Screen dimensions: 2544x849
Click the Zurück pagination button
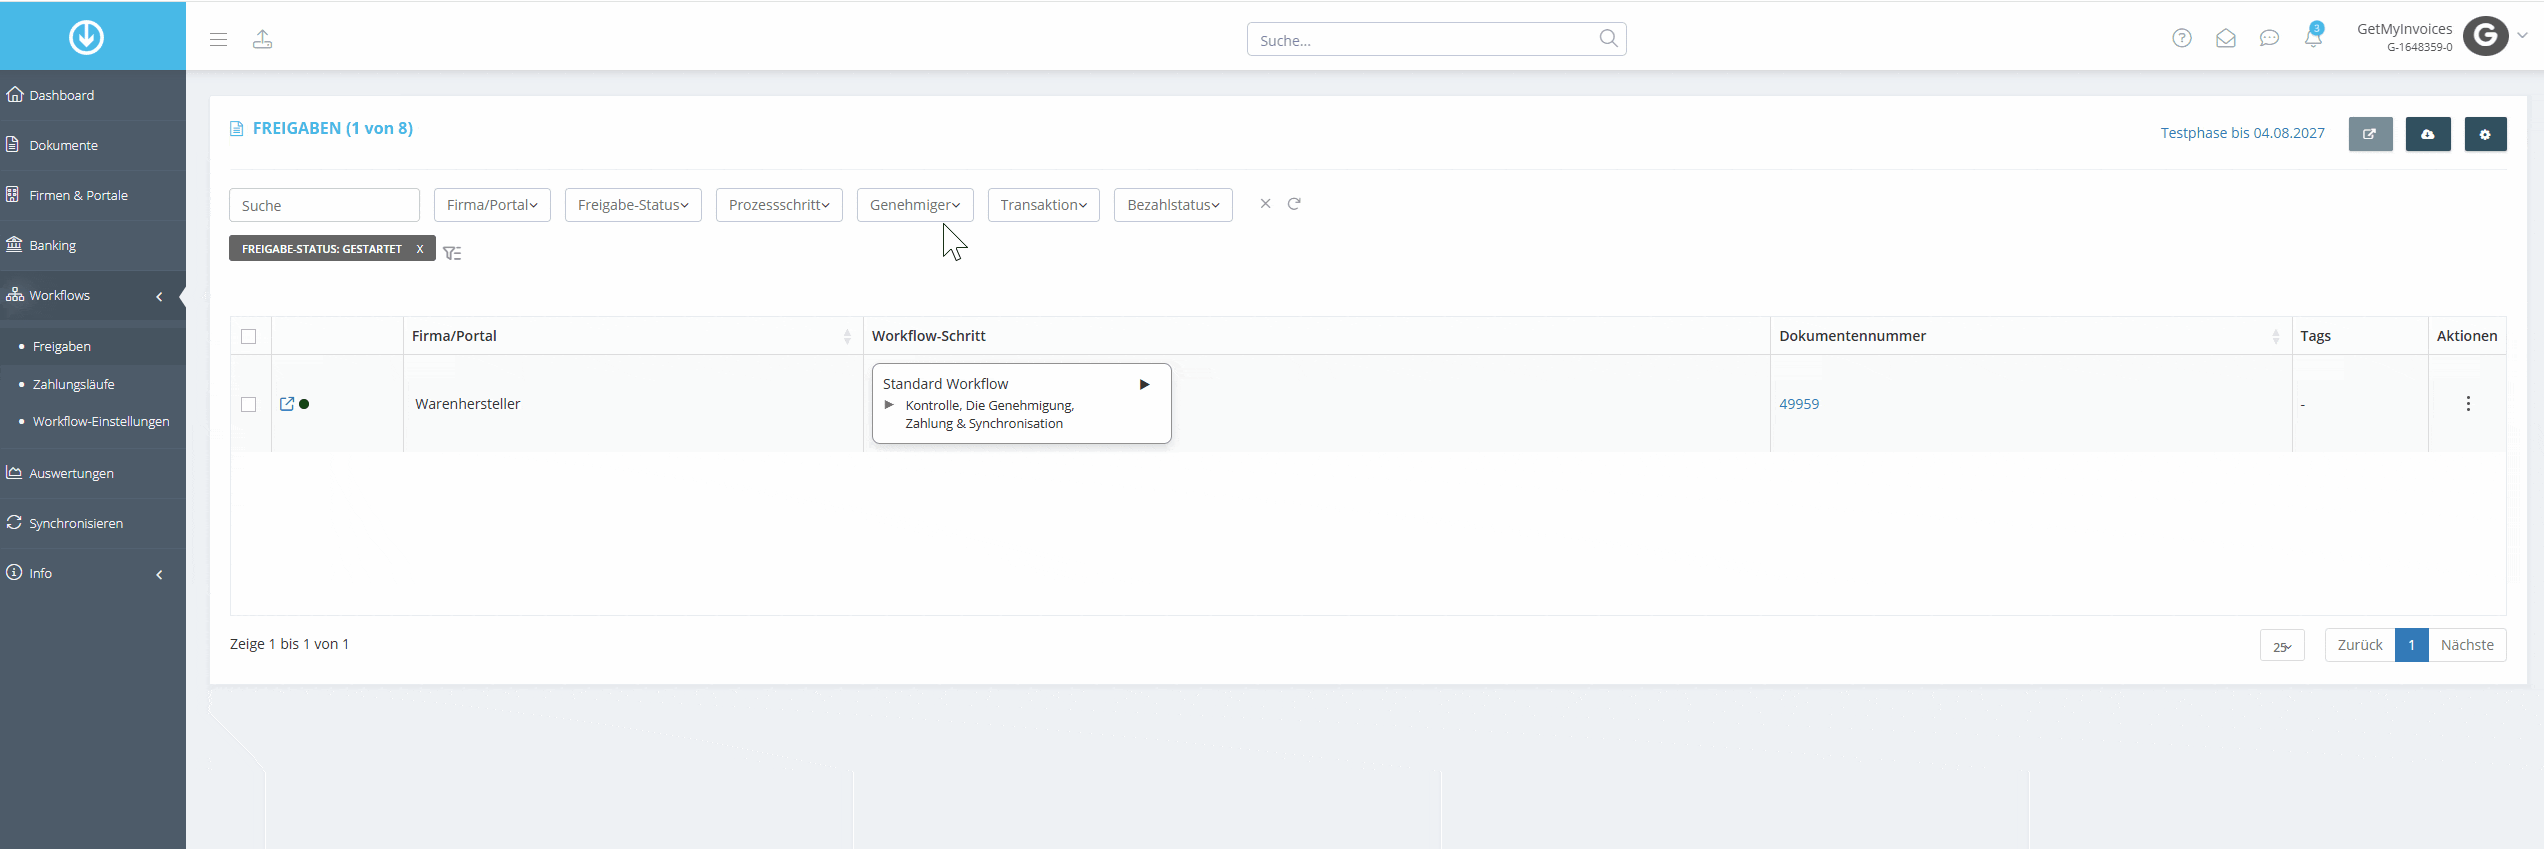(x=2360, y=645)
